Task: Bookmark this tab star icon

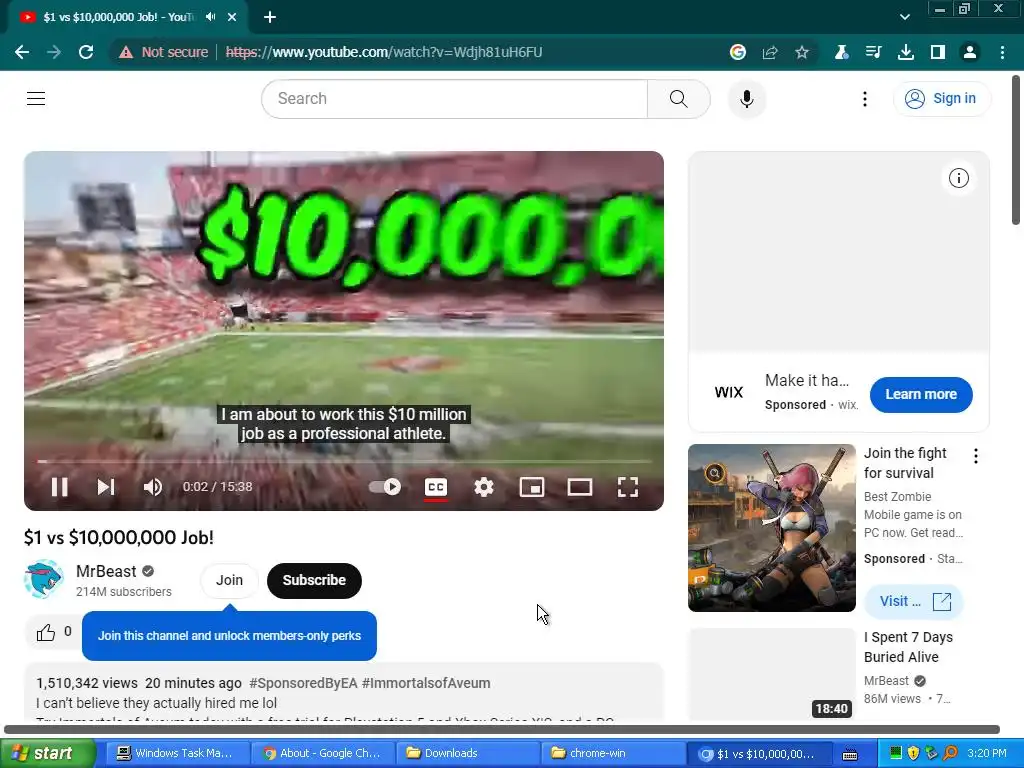Action: click(x=802, y=52)
